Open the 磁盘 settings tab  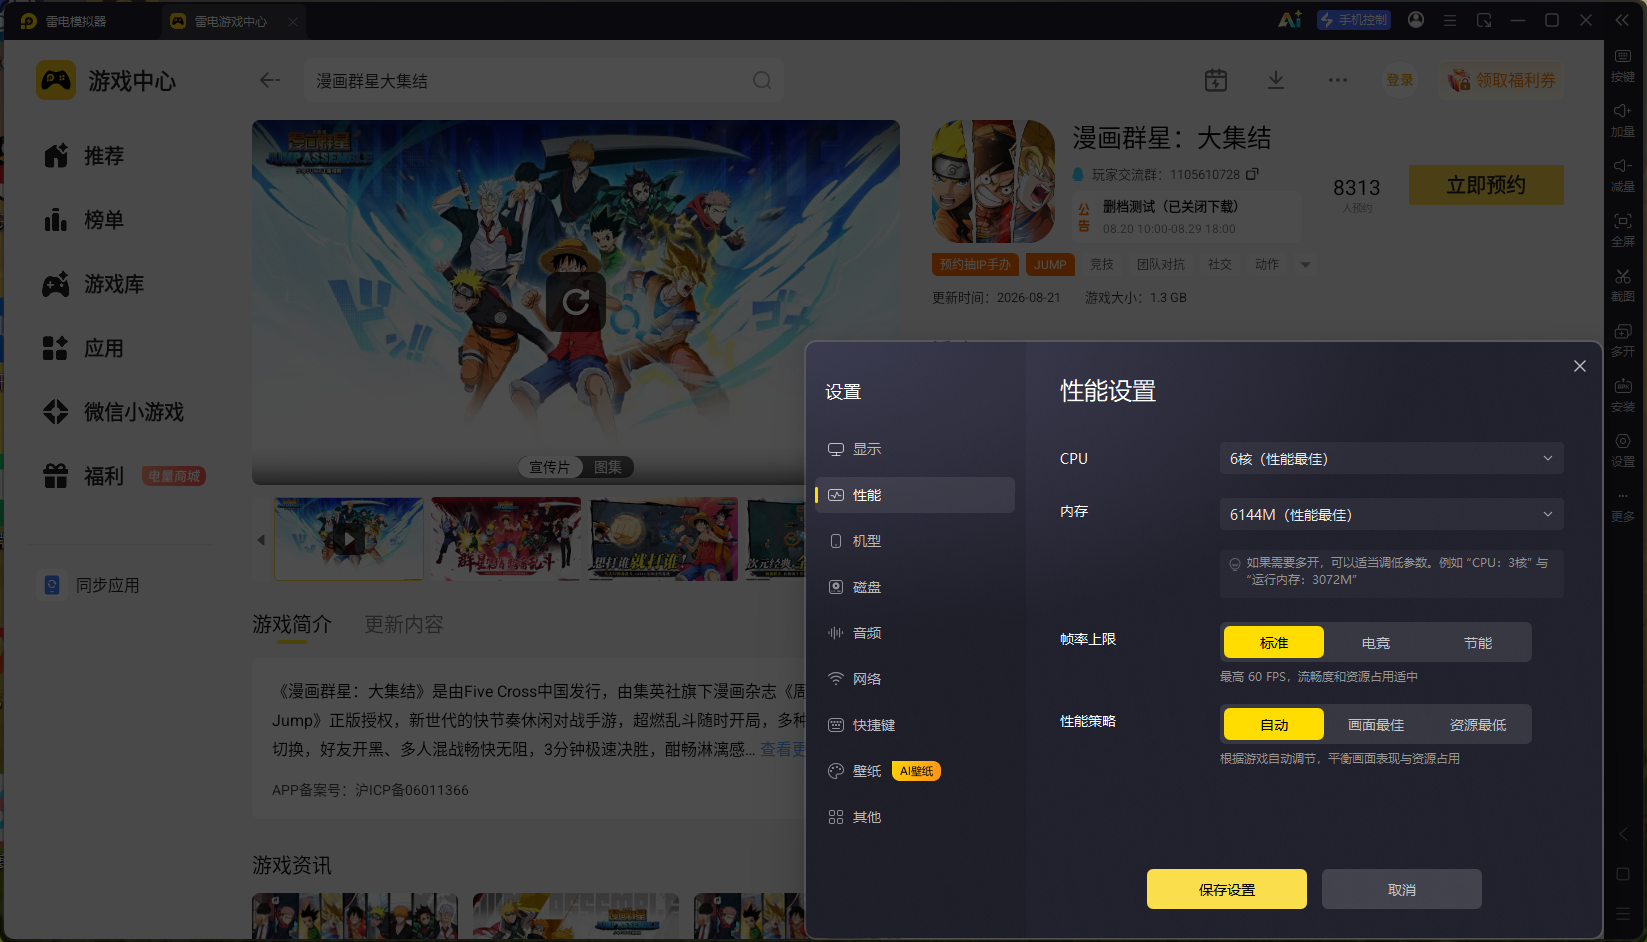pos(915,587)
